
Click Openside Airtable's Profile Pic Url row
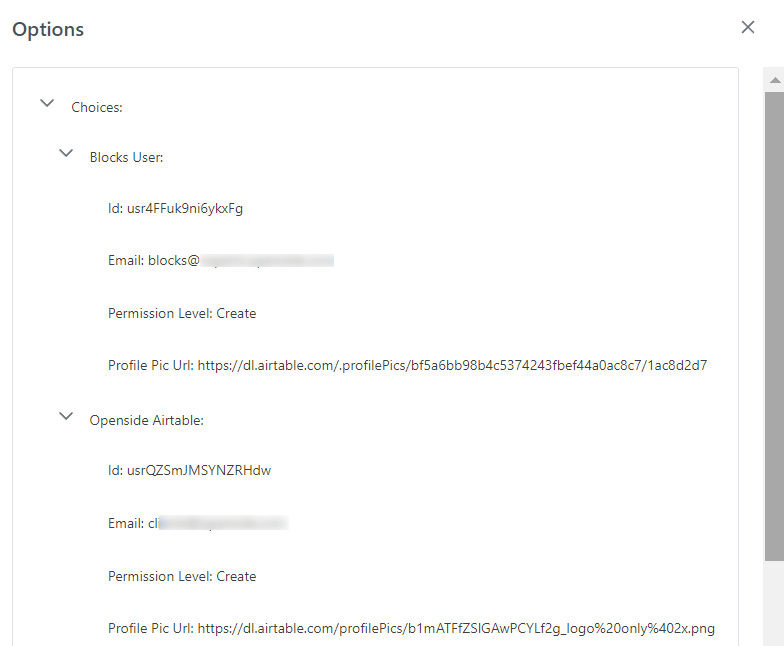(x=411, y=628)
